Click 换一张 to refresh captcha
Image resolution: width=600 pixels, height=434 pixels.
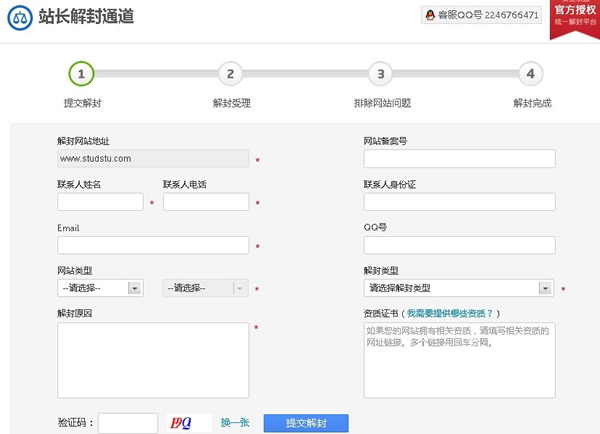click(x=235, y=423)
